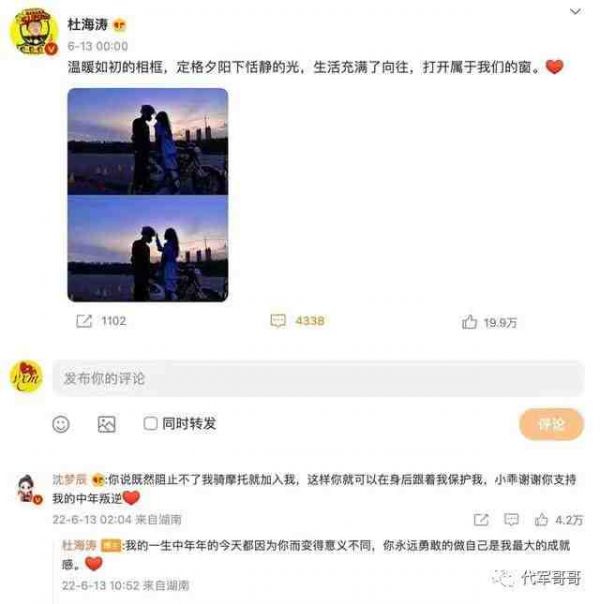The image size is (600, 604).
Task: Click your own avatar beside comment box
Action: 26,376
